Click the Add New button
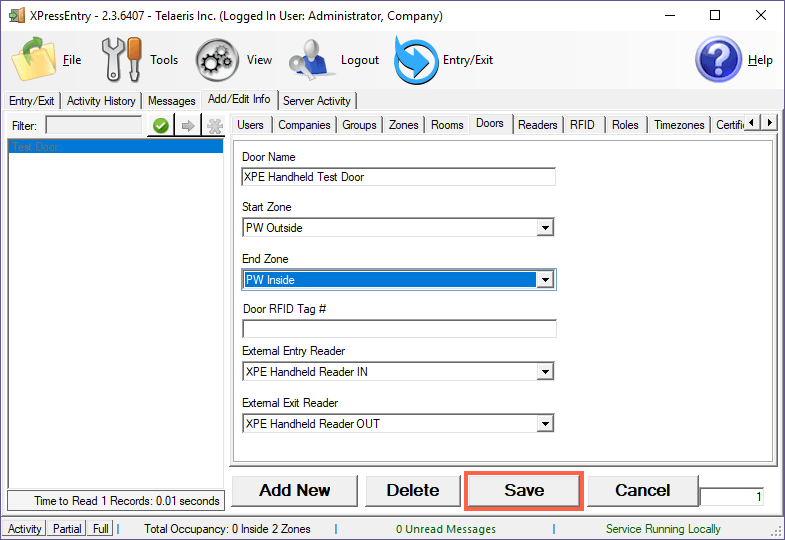The width and height of the screenshot is (785, 540). [295, 490]
